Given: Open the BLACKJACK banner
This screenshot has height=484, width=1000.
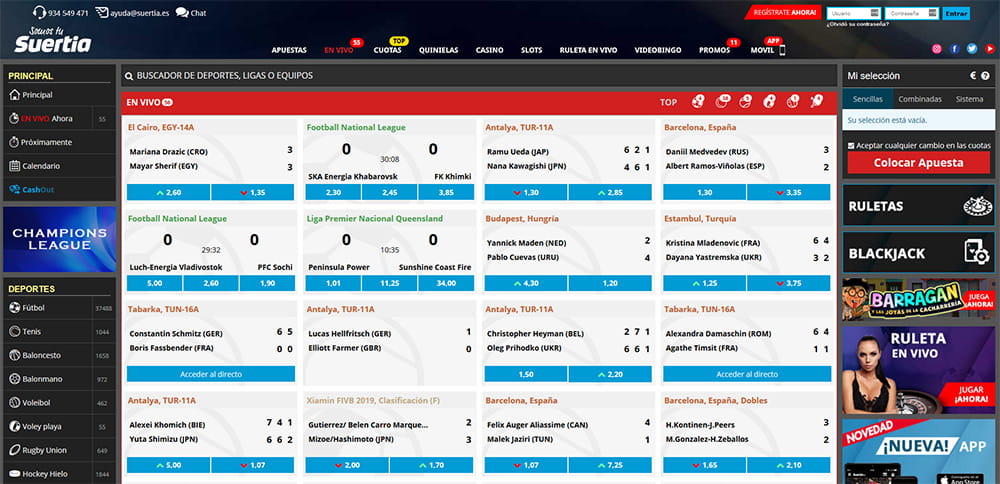Looking at the screenshot, I should click(918, 253).
